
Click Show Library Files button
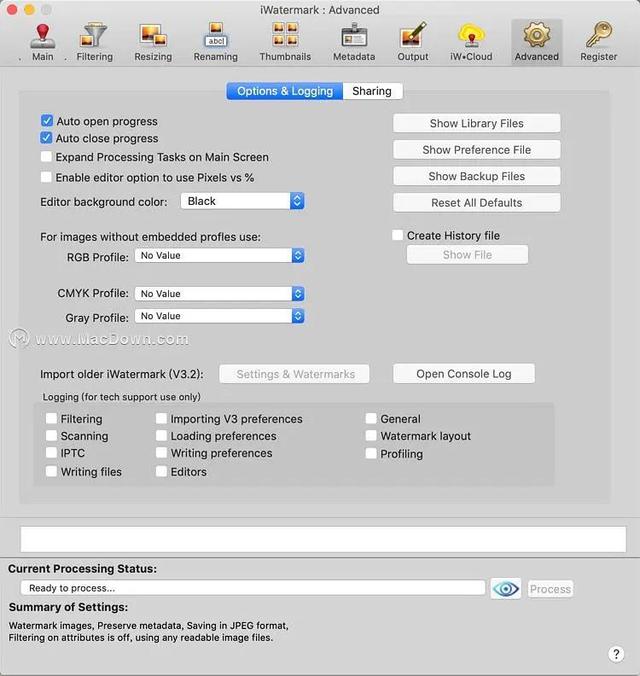[477, 123]
